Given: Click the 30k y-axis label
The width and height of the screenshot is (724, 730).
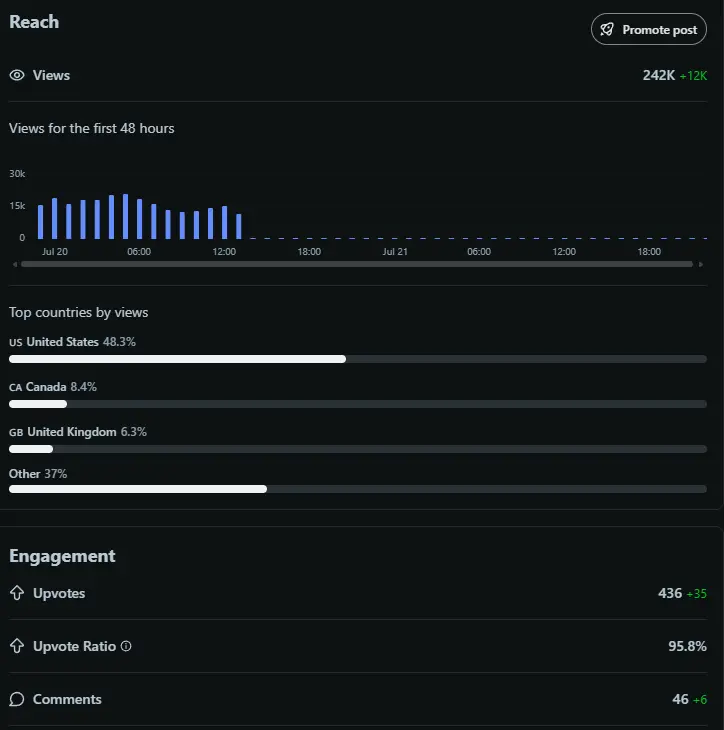Looking at the screenshot, I should click(17, 174).
